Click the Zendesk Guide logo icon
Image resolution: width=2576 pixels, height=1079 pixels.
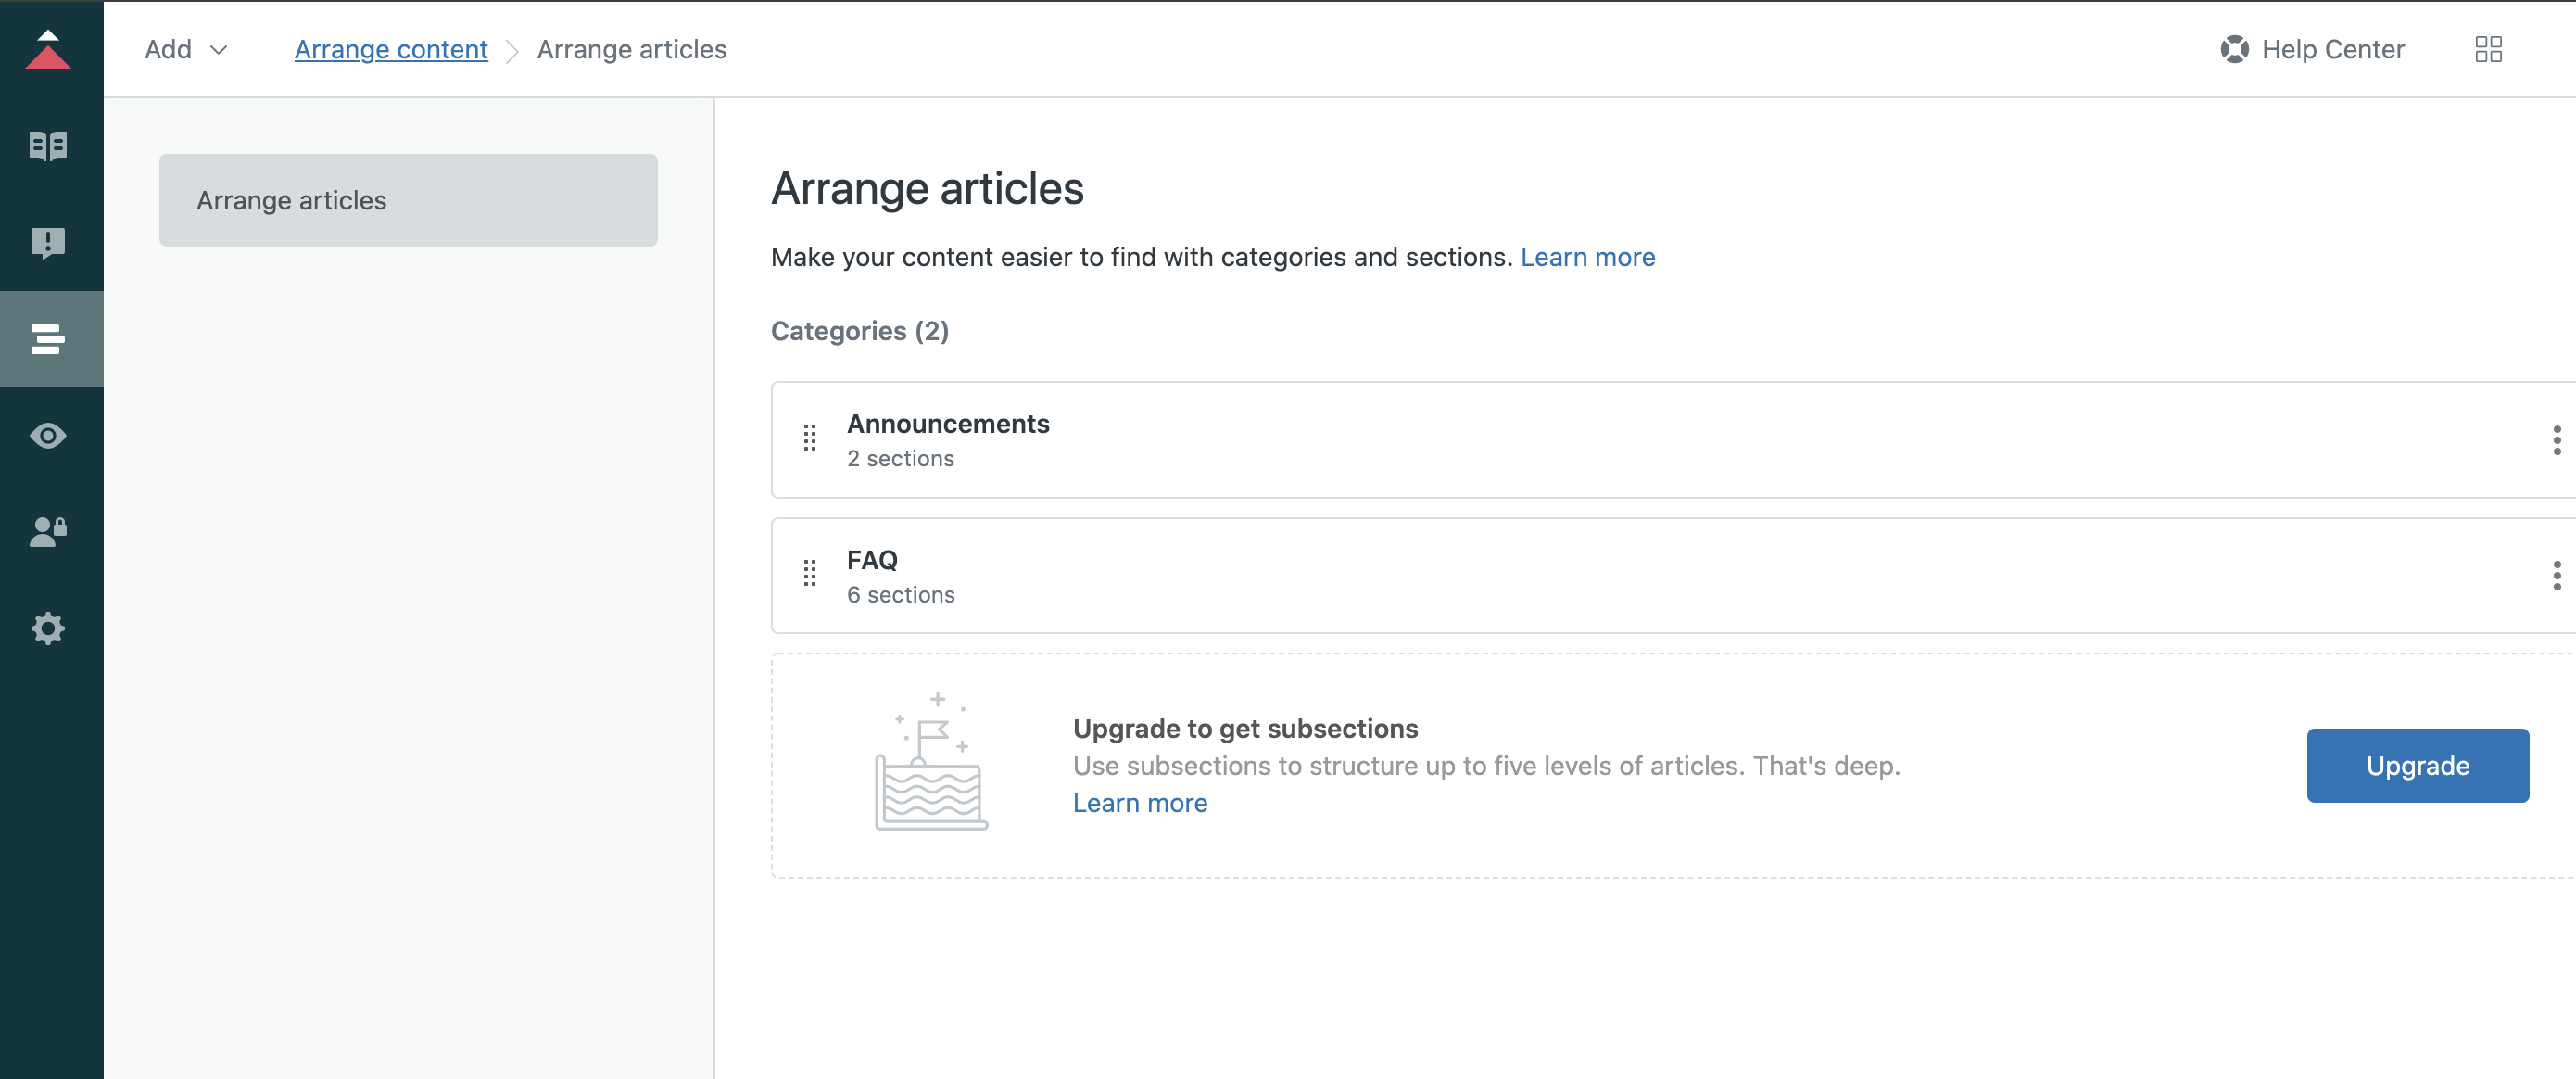(48, 50)
